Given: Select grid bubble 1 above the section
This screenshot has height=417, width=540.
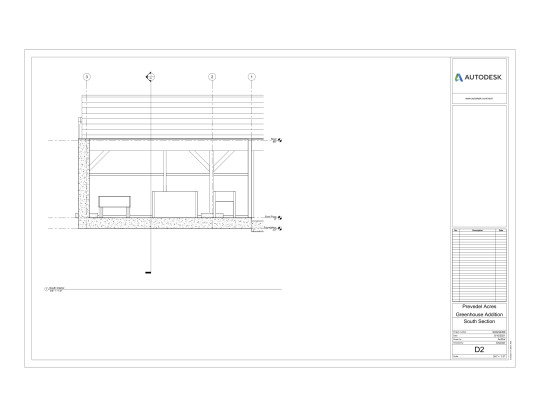Looking at the screenshot, I should click(x=252, y=77).
